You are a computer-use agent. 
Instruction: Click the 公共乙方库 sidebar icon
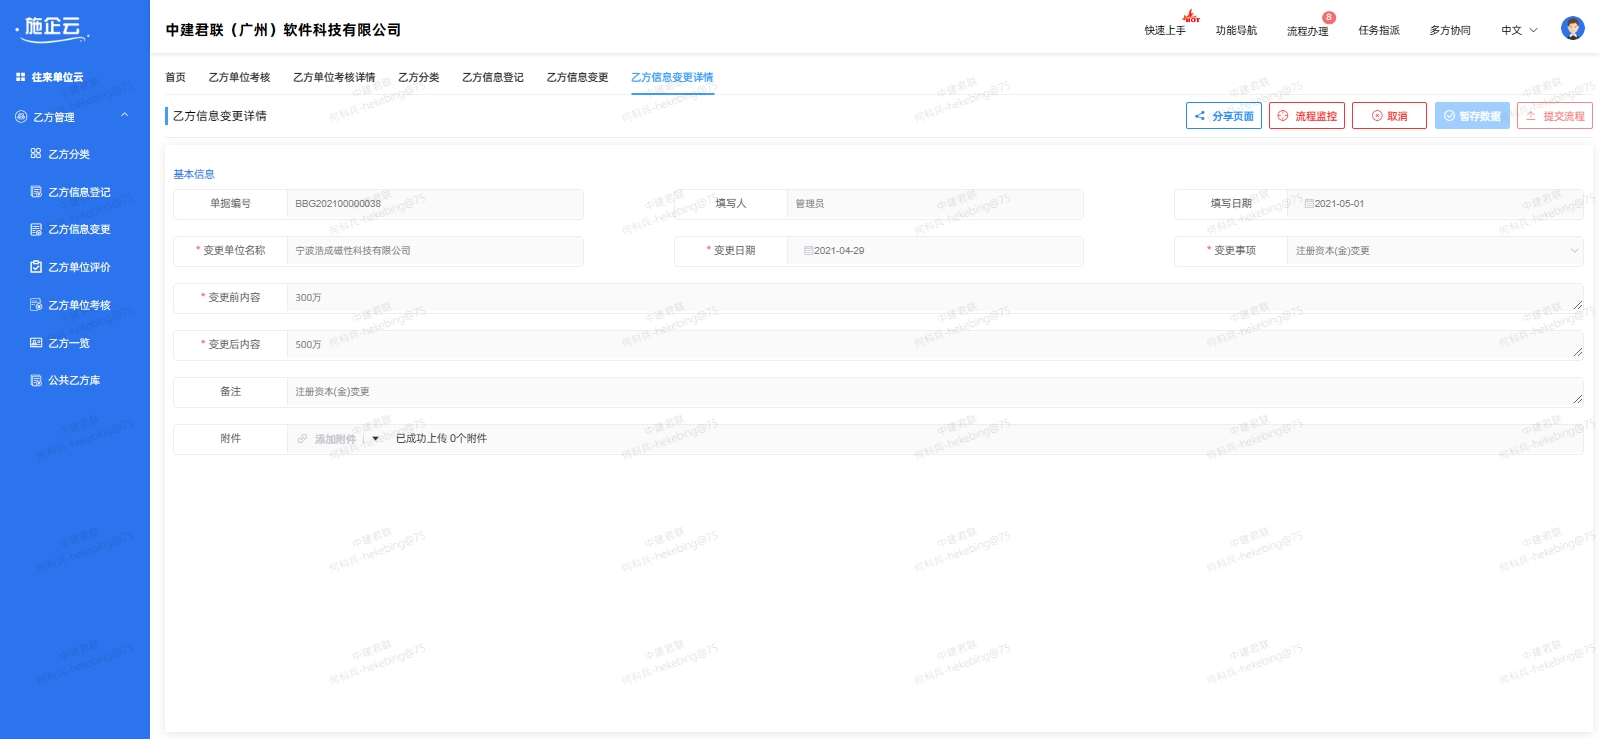pos(36,380)
